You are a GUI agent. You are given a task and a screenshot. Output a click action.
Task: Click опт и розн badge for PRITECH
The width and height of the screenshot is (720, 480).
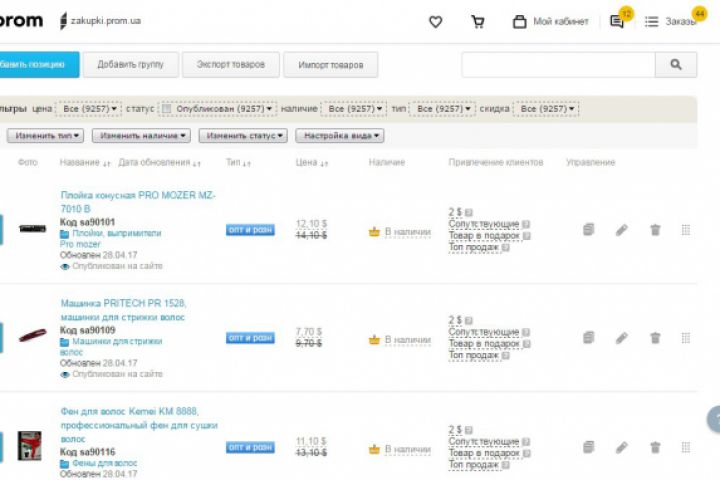click(250, 338)
